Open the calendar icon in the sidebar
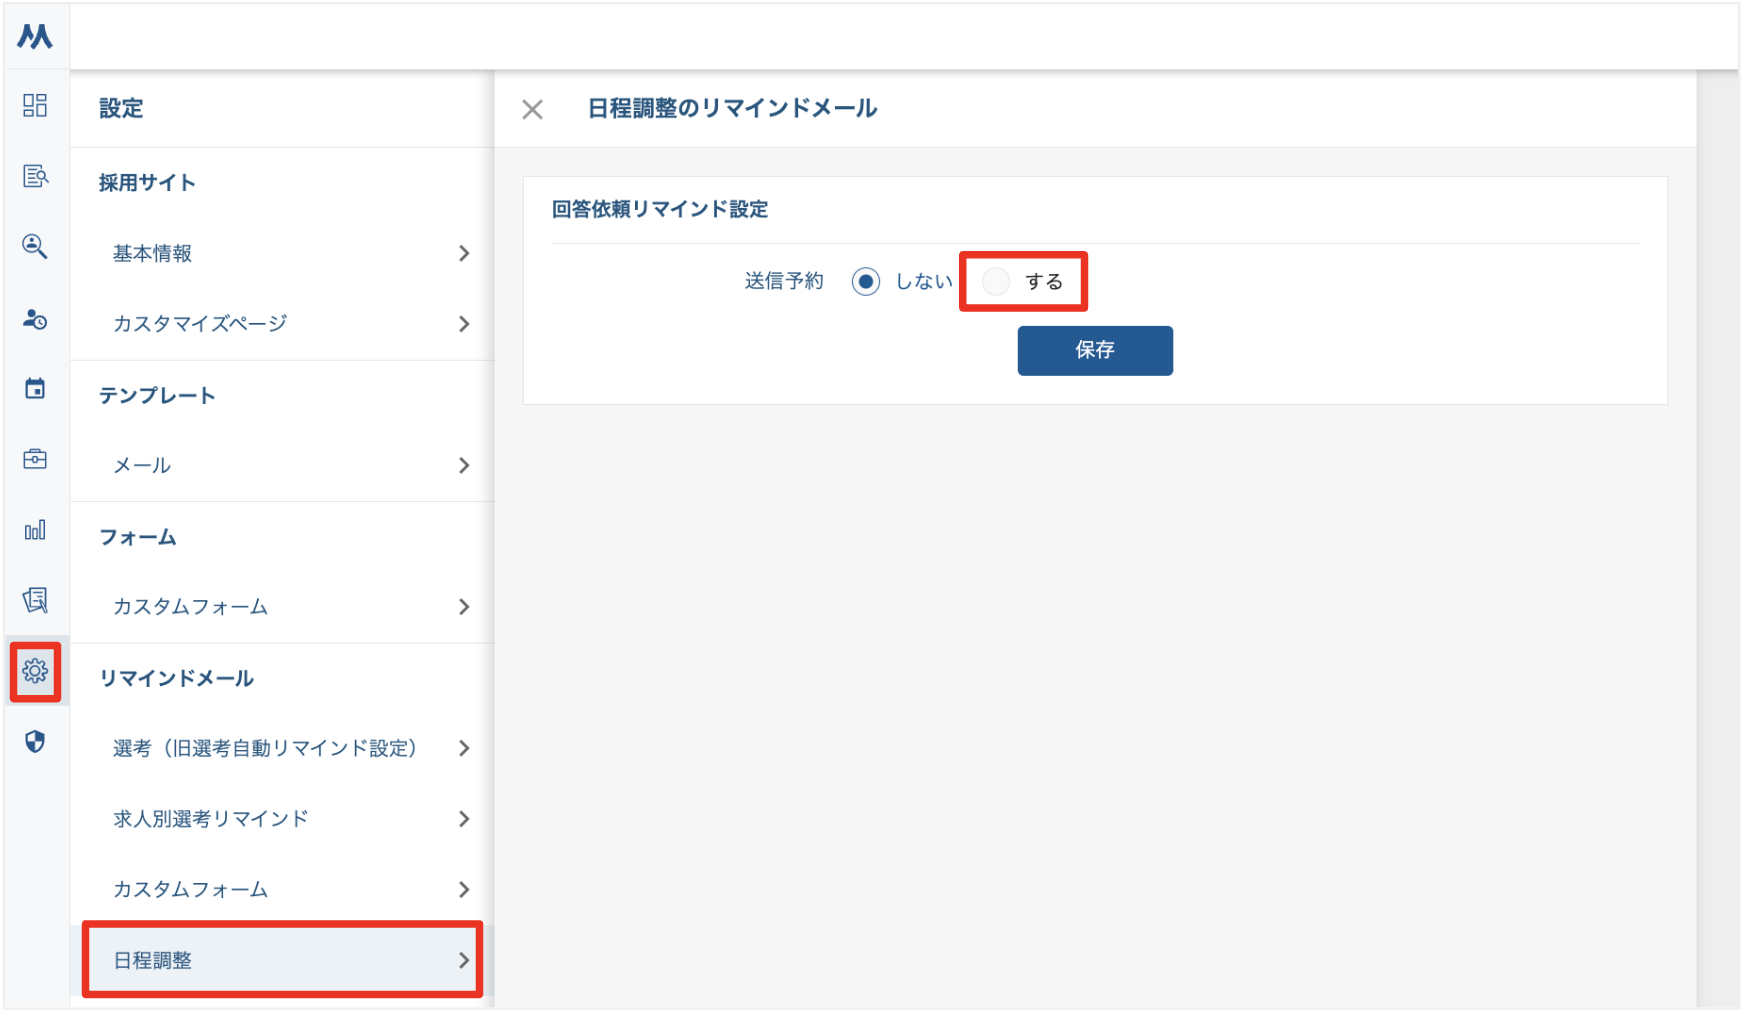The image size is (1746, 1016). coord(35,389)
